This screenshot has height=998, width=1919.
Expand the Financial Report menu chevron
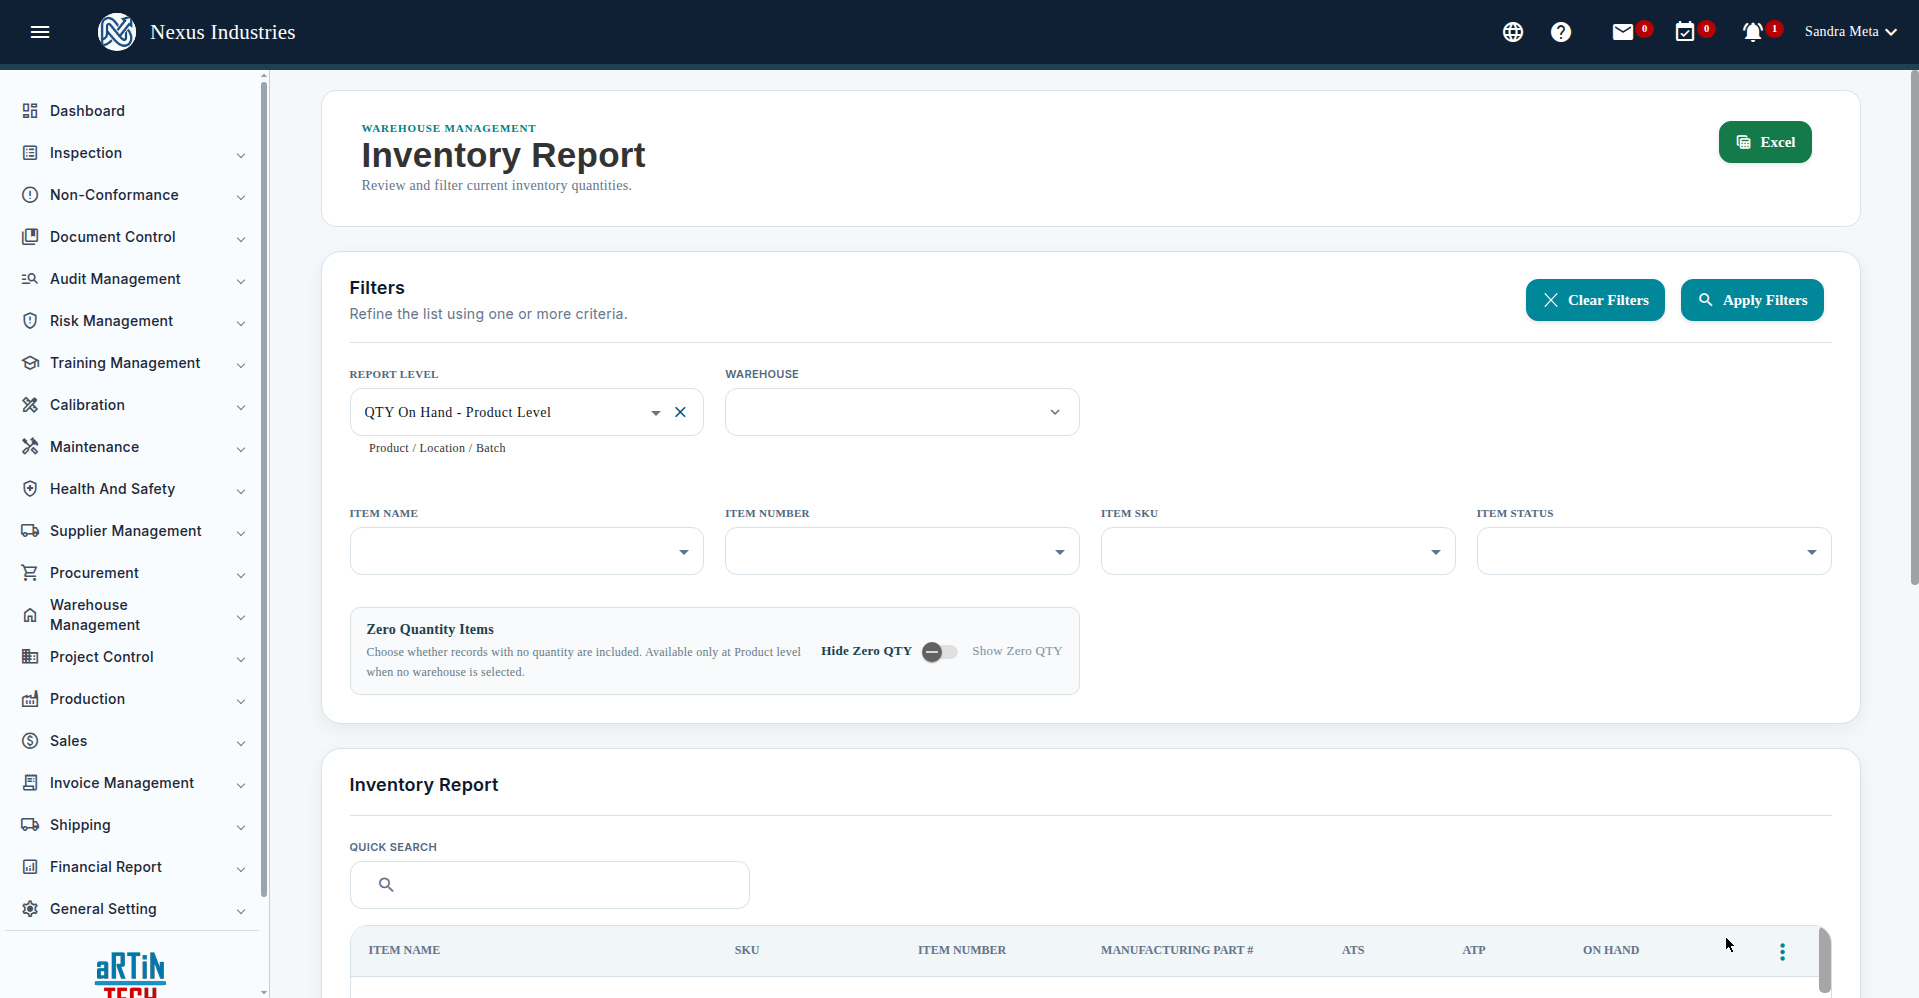click(x=241, y=869)
